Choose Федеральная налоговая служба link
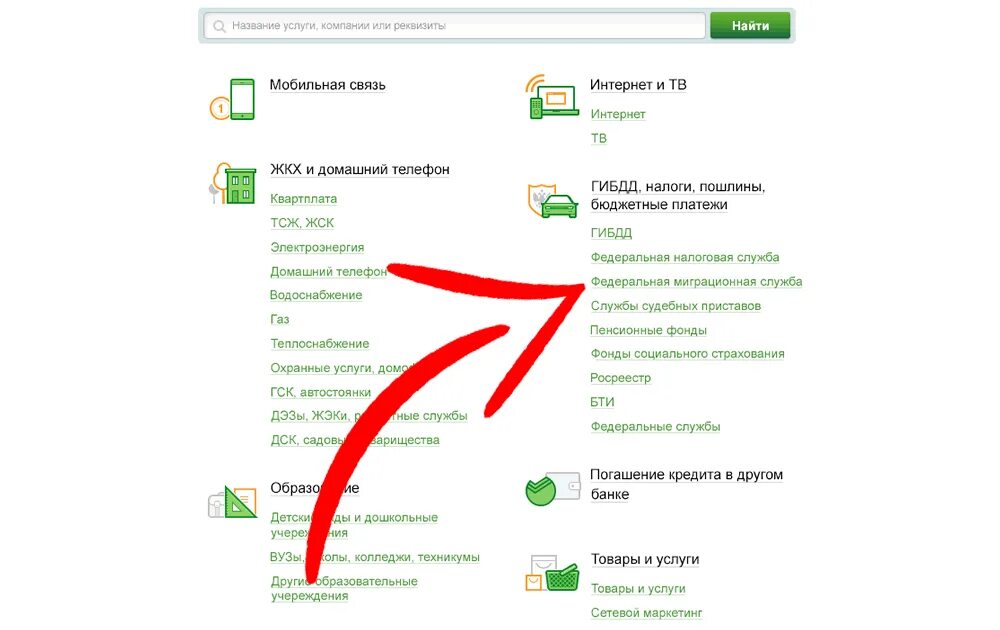Image resolution: width=1000 pixels, height=630 pixels. tap(685, 257)
